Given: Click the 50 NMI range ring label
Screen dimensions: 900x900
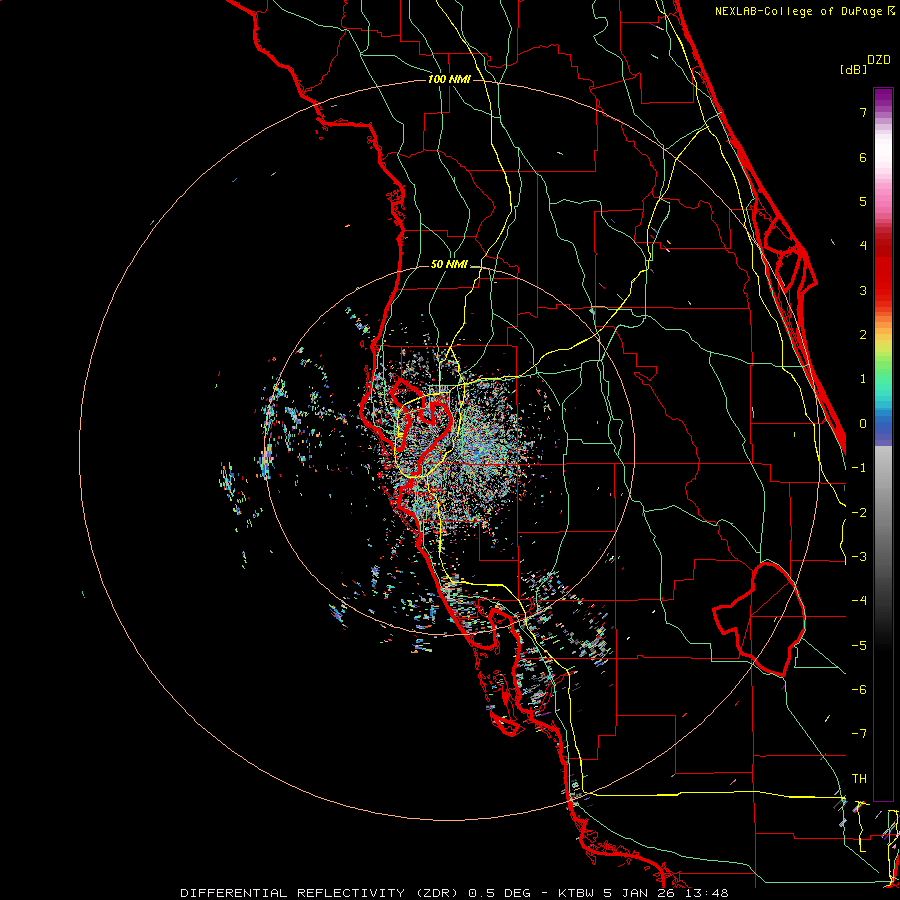Looking at the screenshot, I should click(x=449, y=265).
